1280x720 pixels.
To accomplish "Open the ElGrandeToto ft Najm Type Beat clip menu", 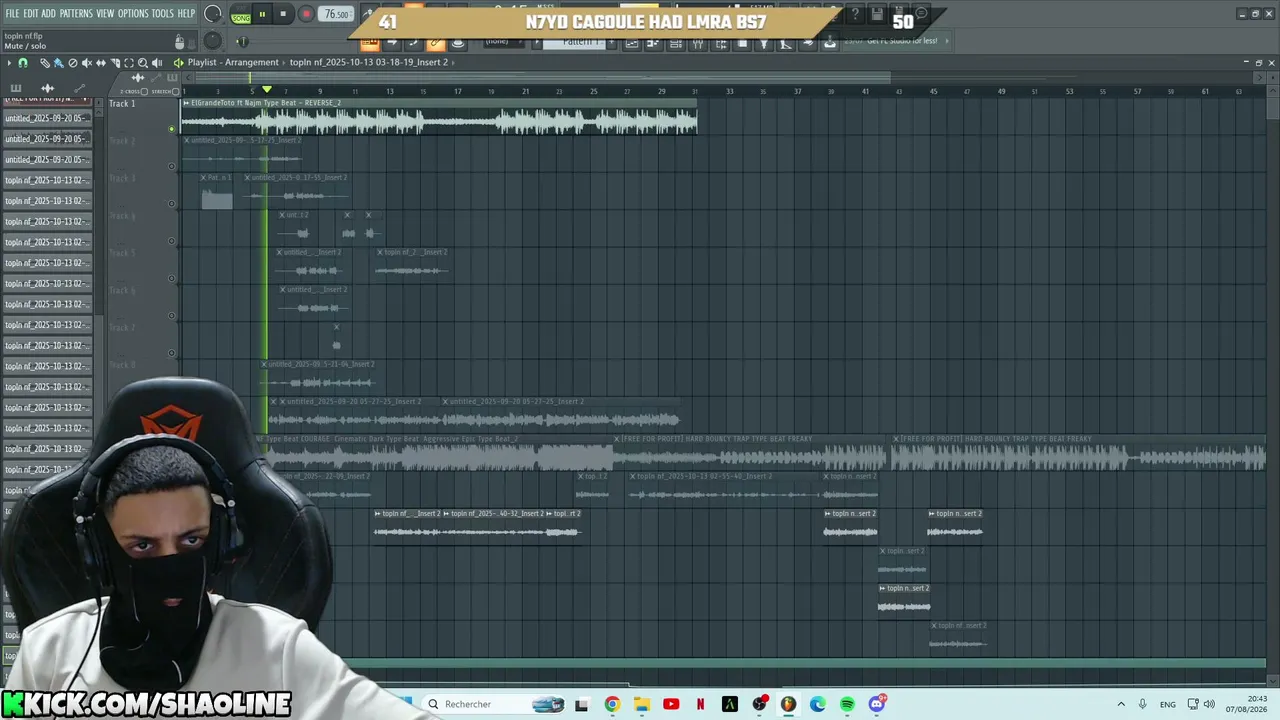I will point(185,103).
